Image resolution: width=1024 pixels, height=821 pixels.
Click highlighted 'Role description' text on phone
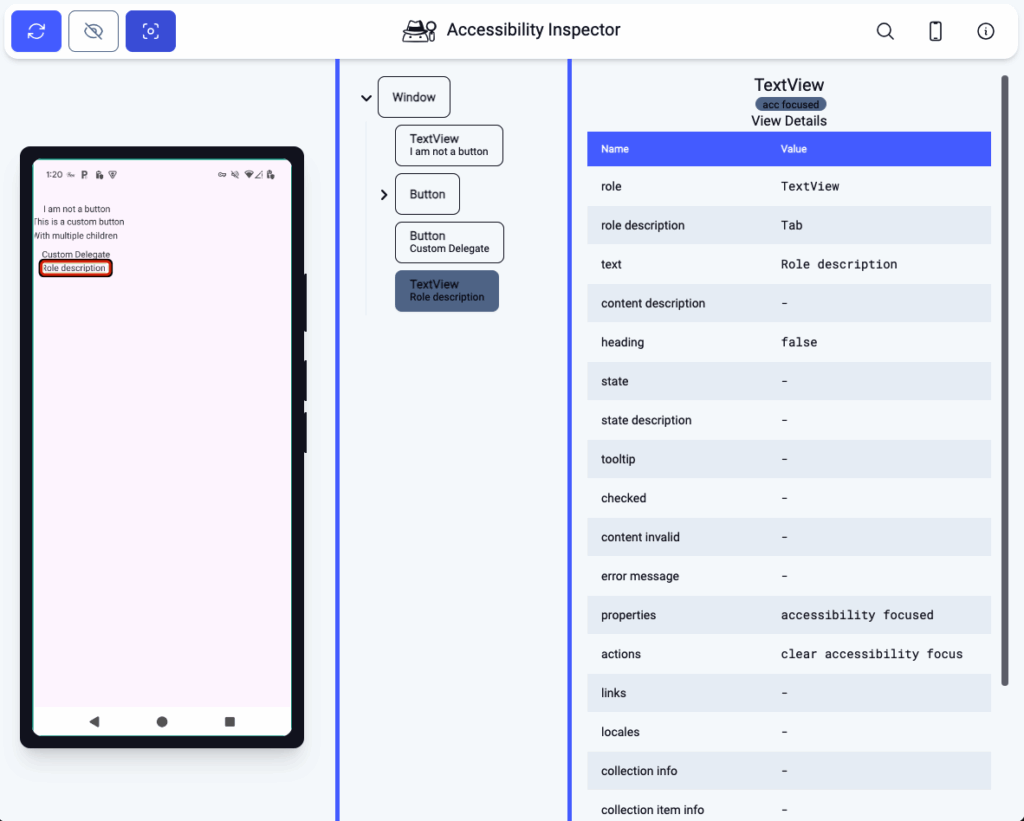pyautogui.click(x=76, y=268)
